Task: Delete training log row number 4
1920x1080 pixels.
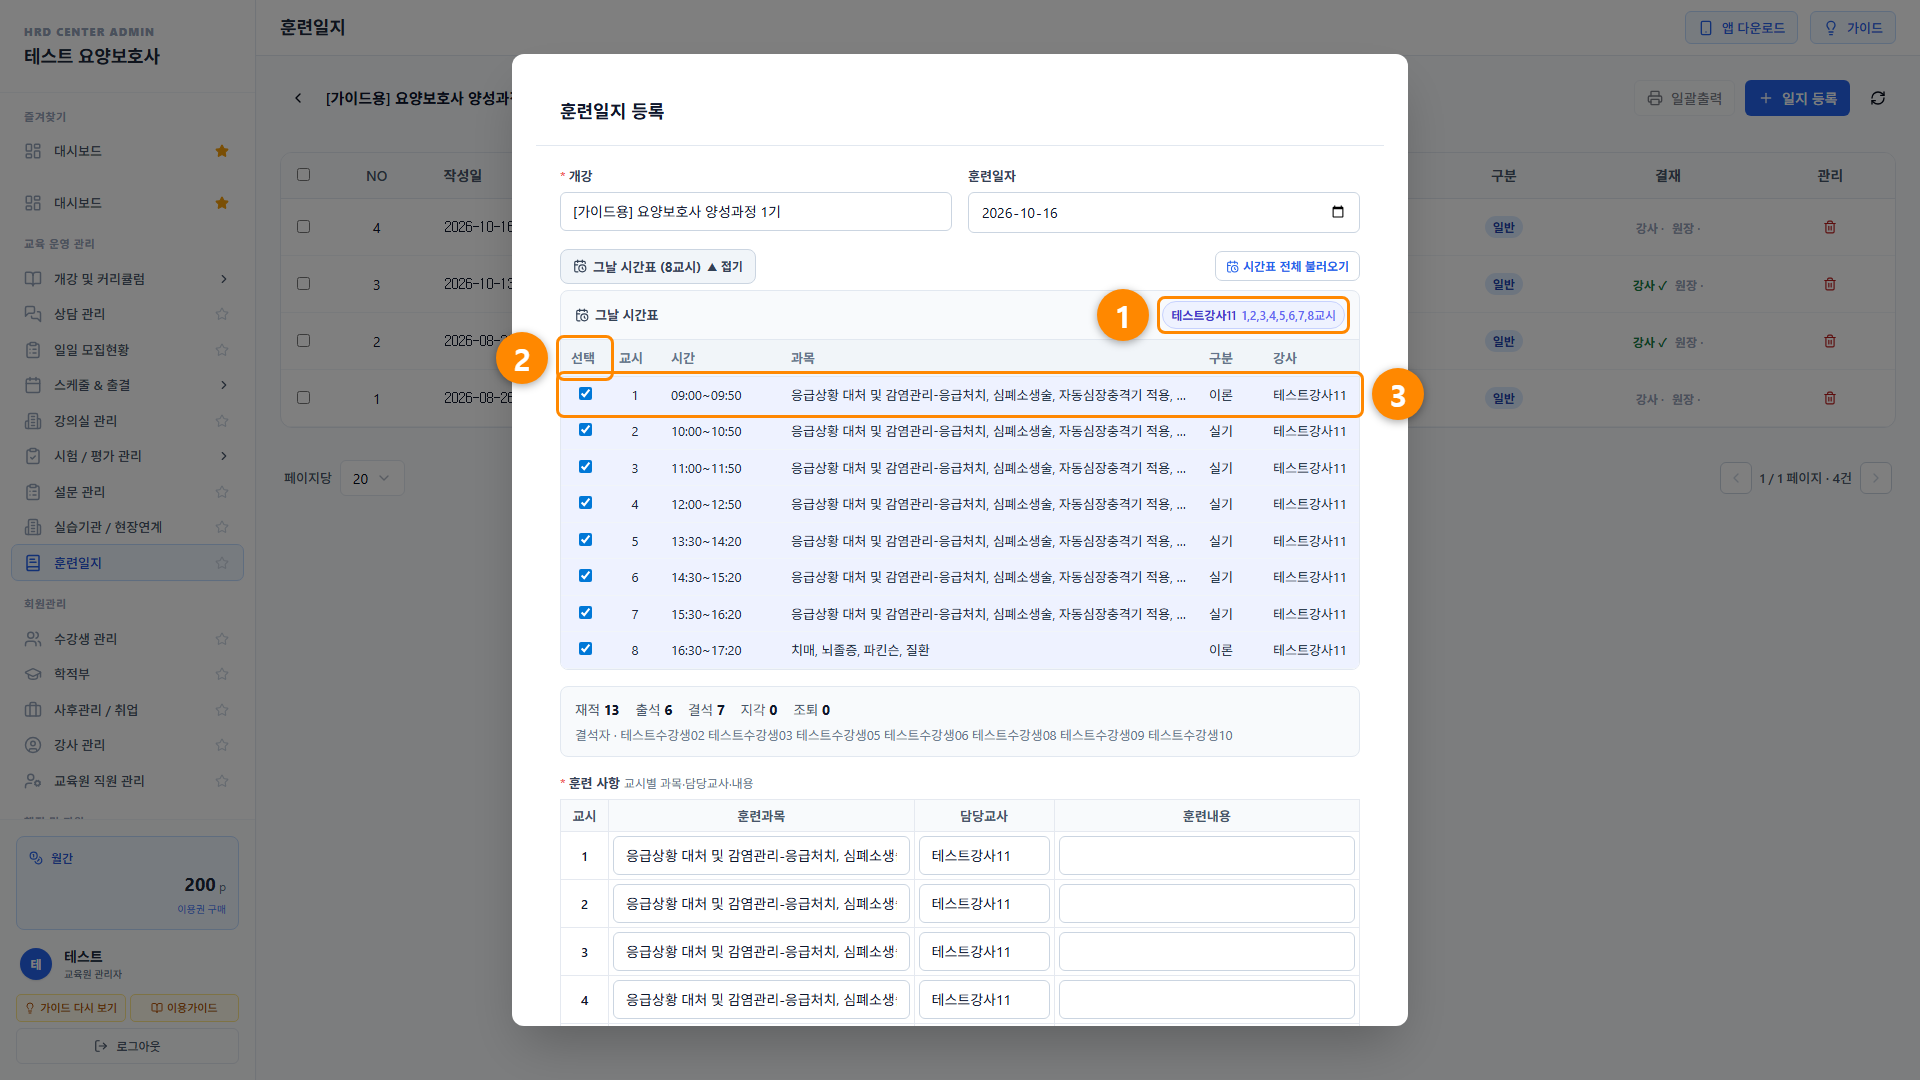Action: [1829, 227]
